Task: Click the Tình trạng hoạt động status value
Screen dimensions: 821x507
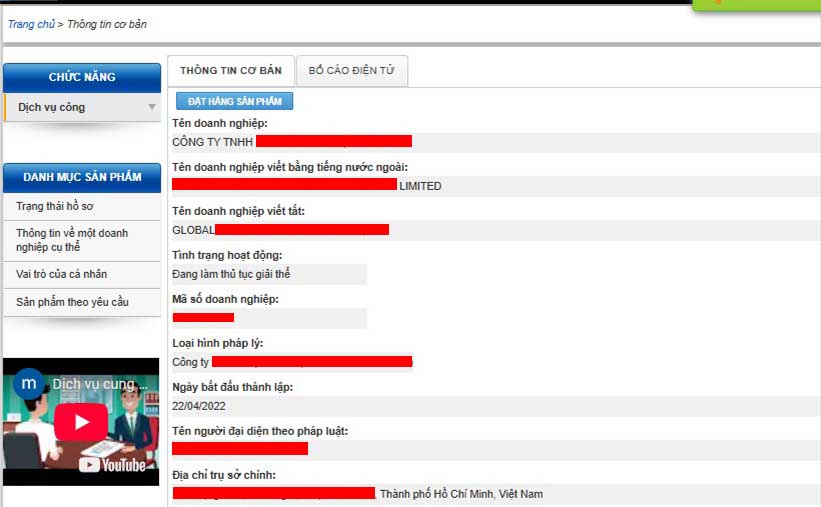Action: coord(231,273)
